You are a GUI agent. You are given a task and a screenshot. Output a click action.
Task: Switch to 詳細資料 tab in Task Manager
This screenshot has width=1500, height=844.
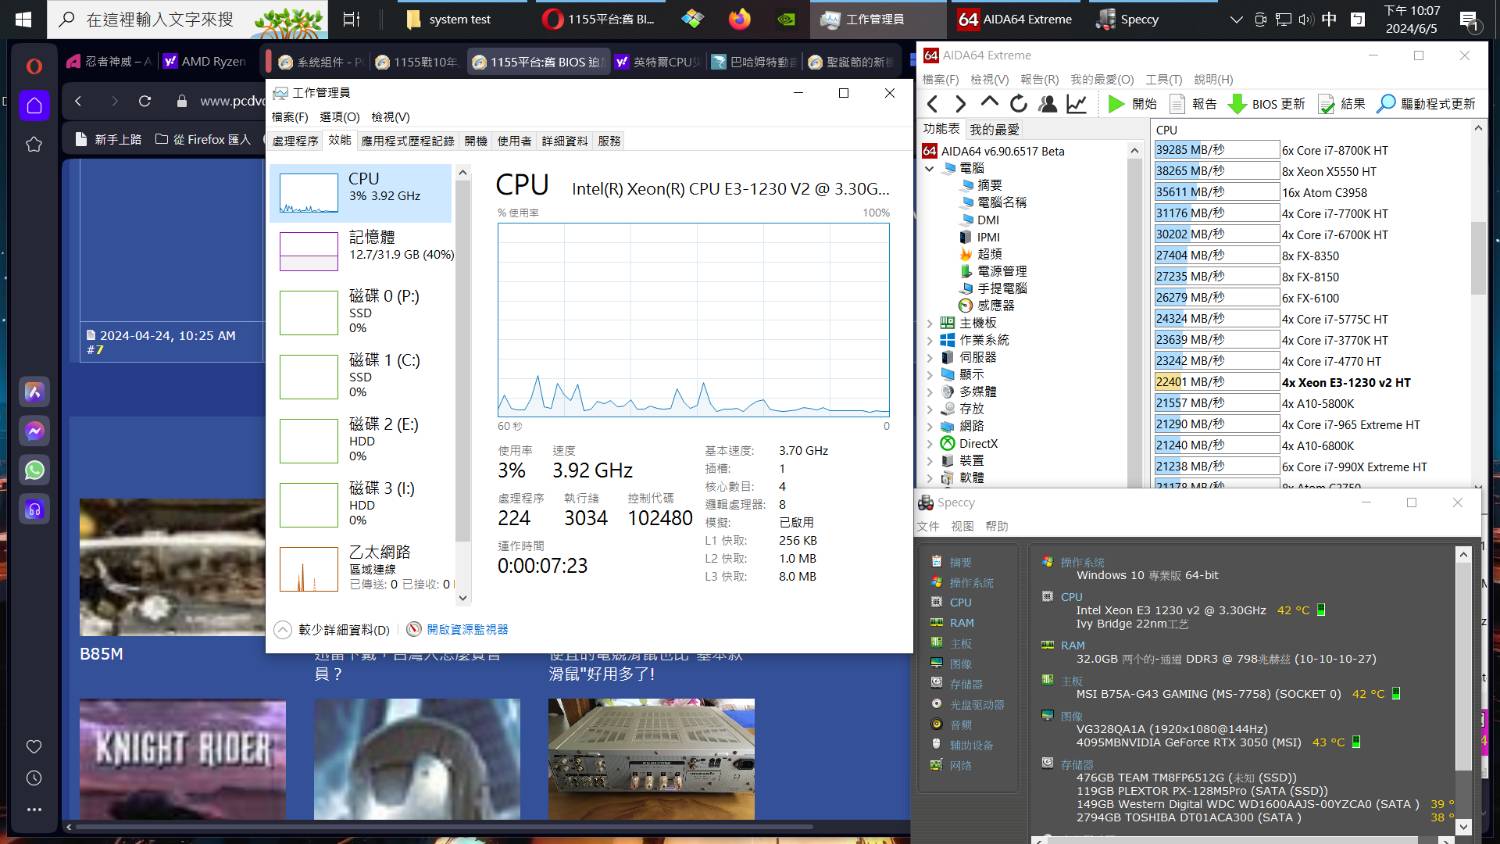(x=565, y=141)
